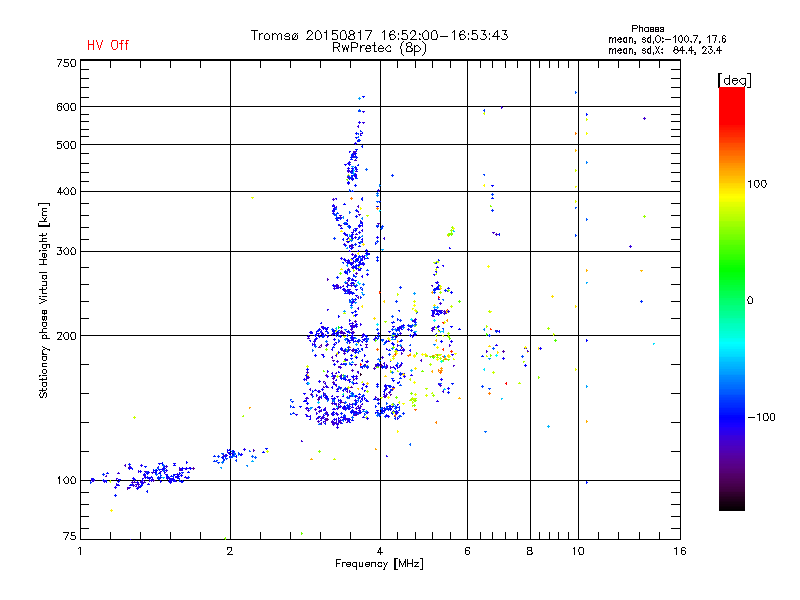Click the y-axis tick label '200'
The image size is (800, 600).
(66, 336)
